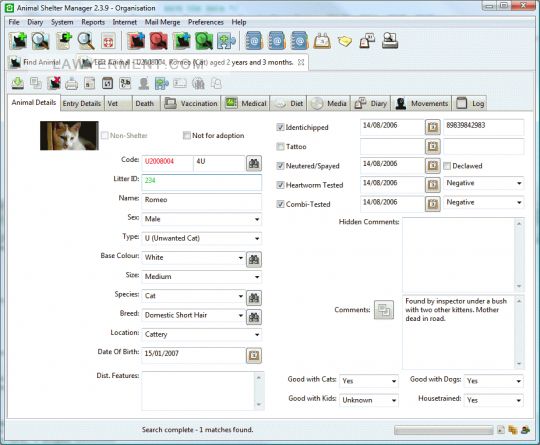Add a lost animal via red cat icon
This screenshot has height=445, width=540.
(136, 41)
